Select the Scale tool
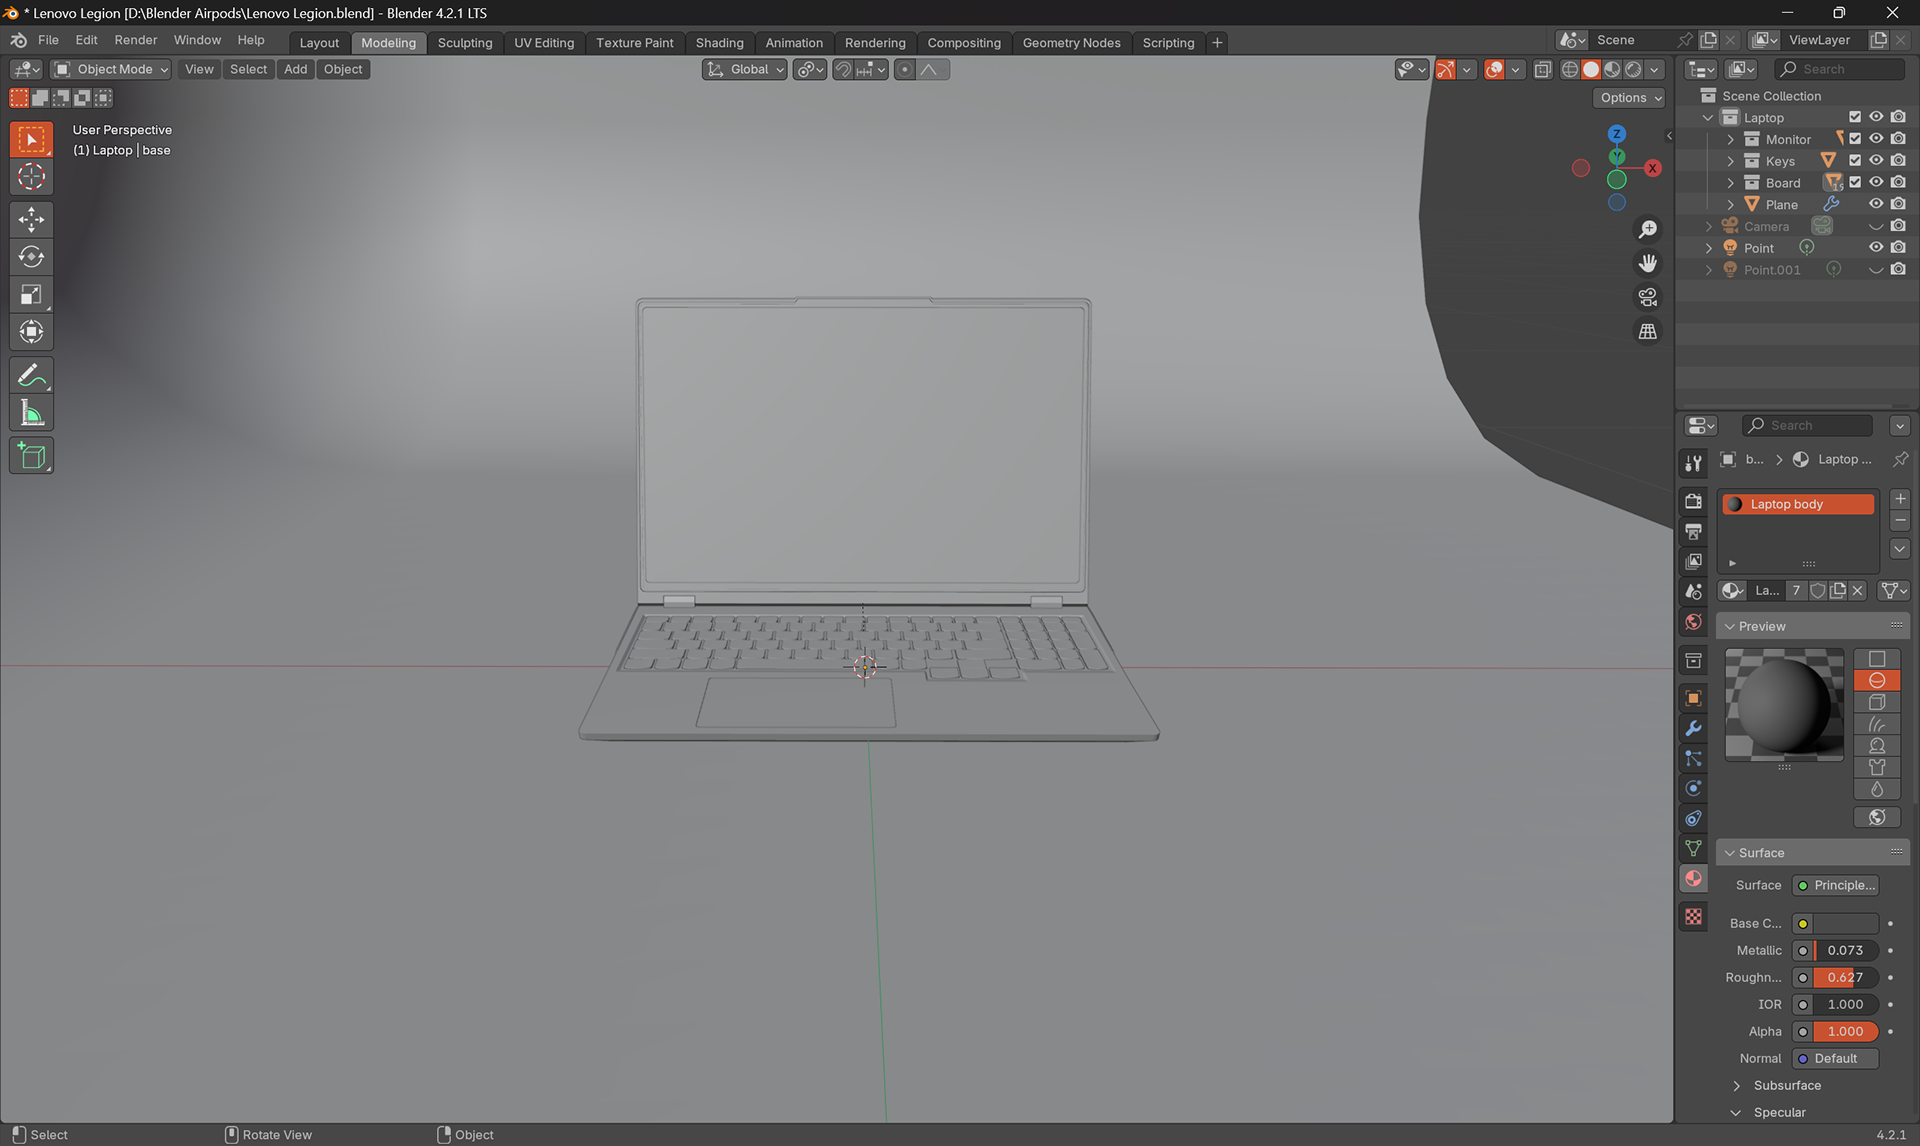 coord(31,295)
